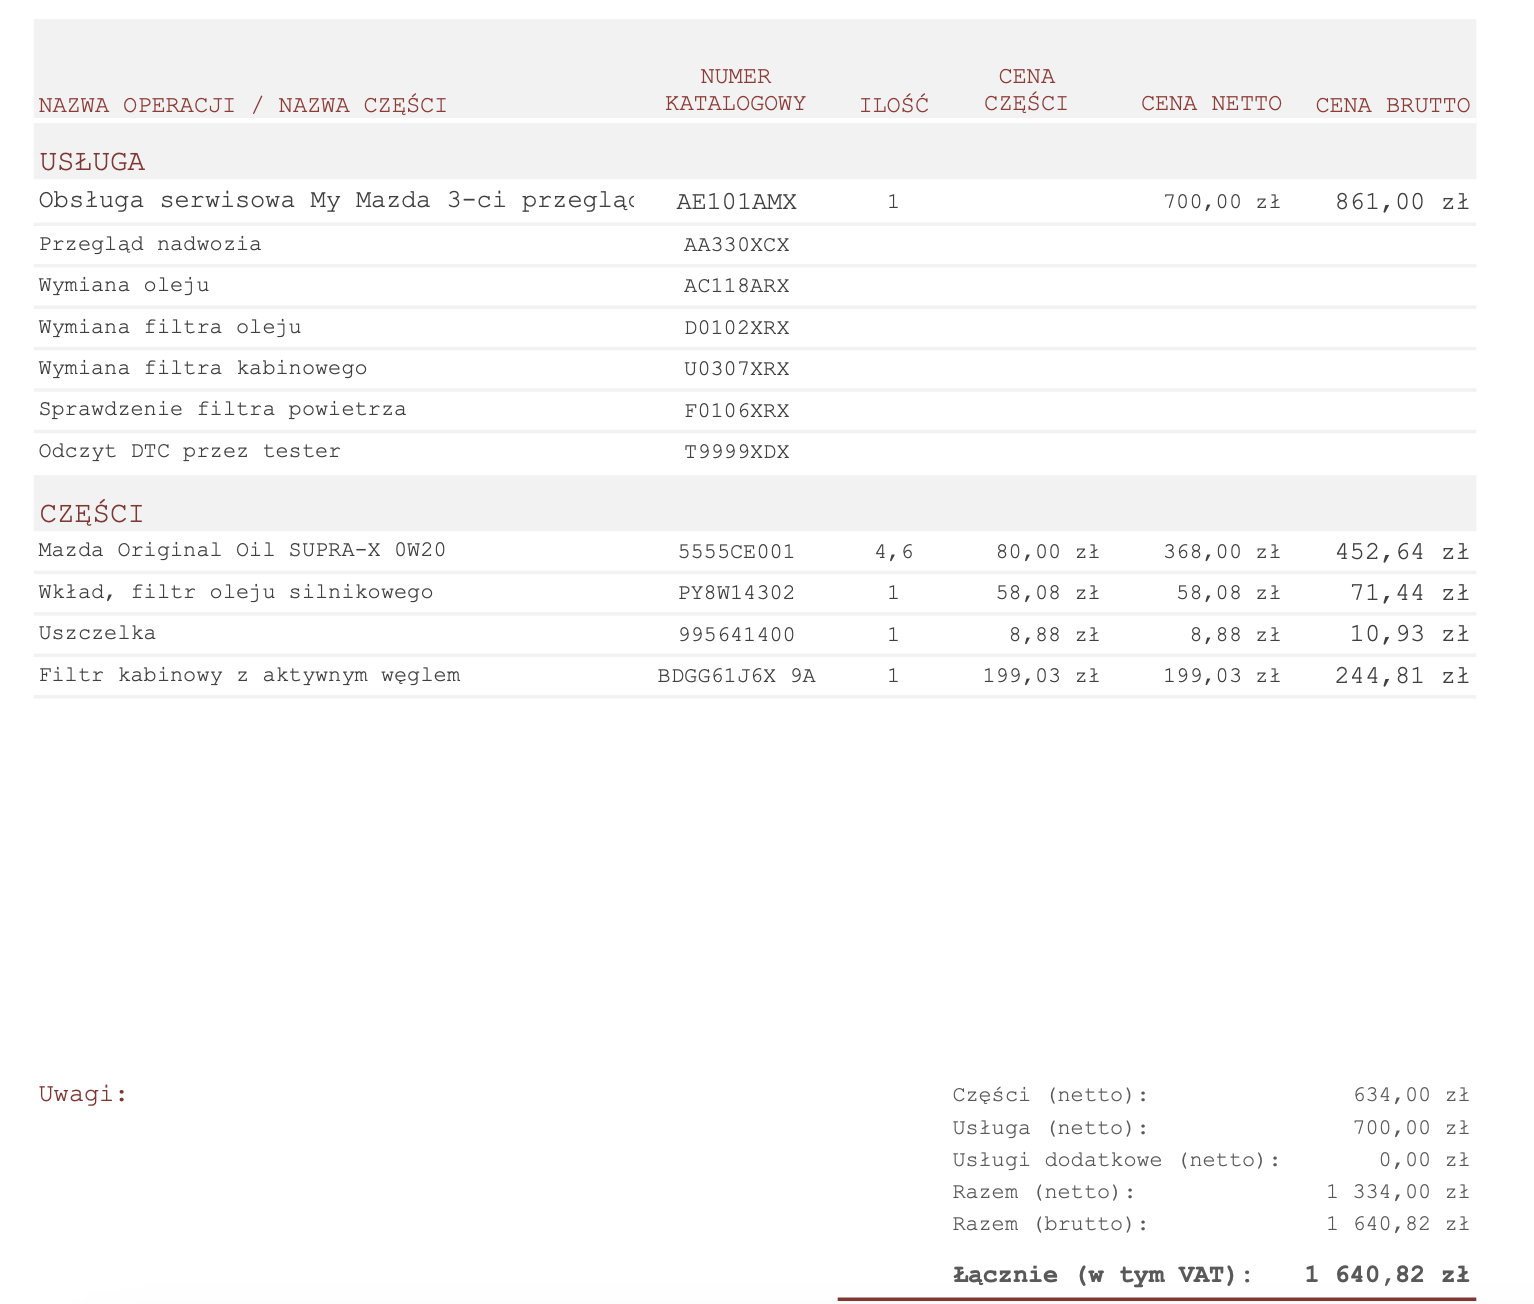Image resolution: width=1534 pixels, height=1304 pixels.
Task: Click the Usługi dodatkowe (netto): label
Action: point(1116,1160)
